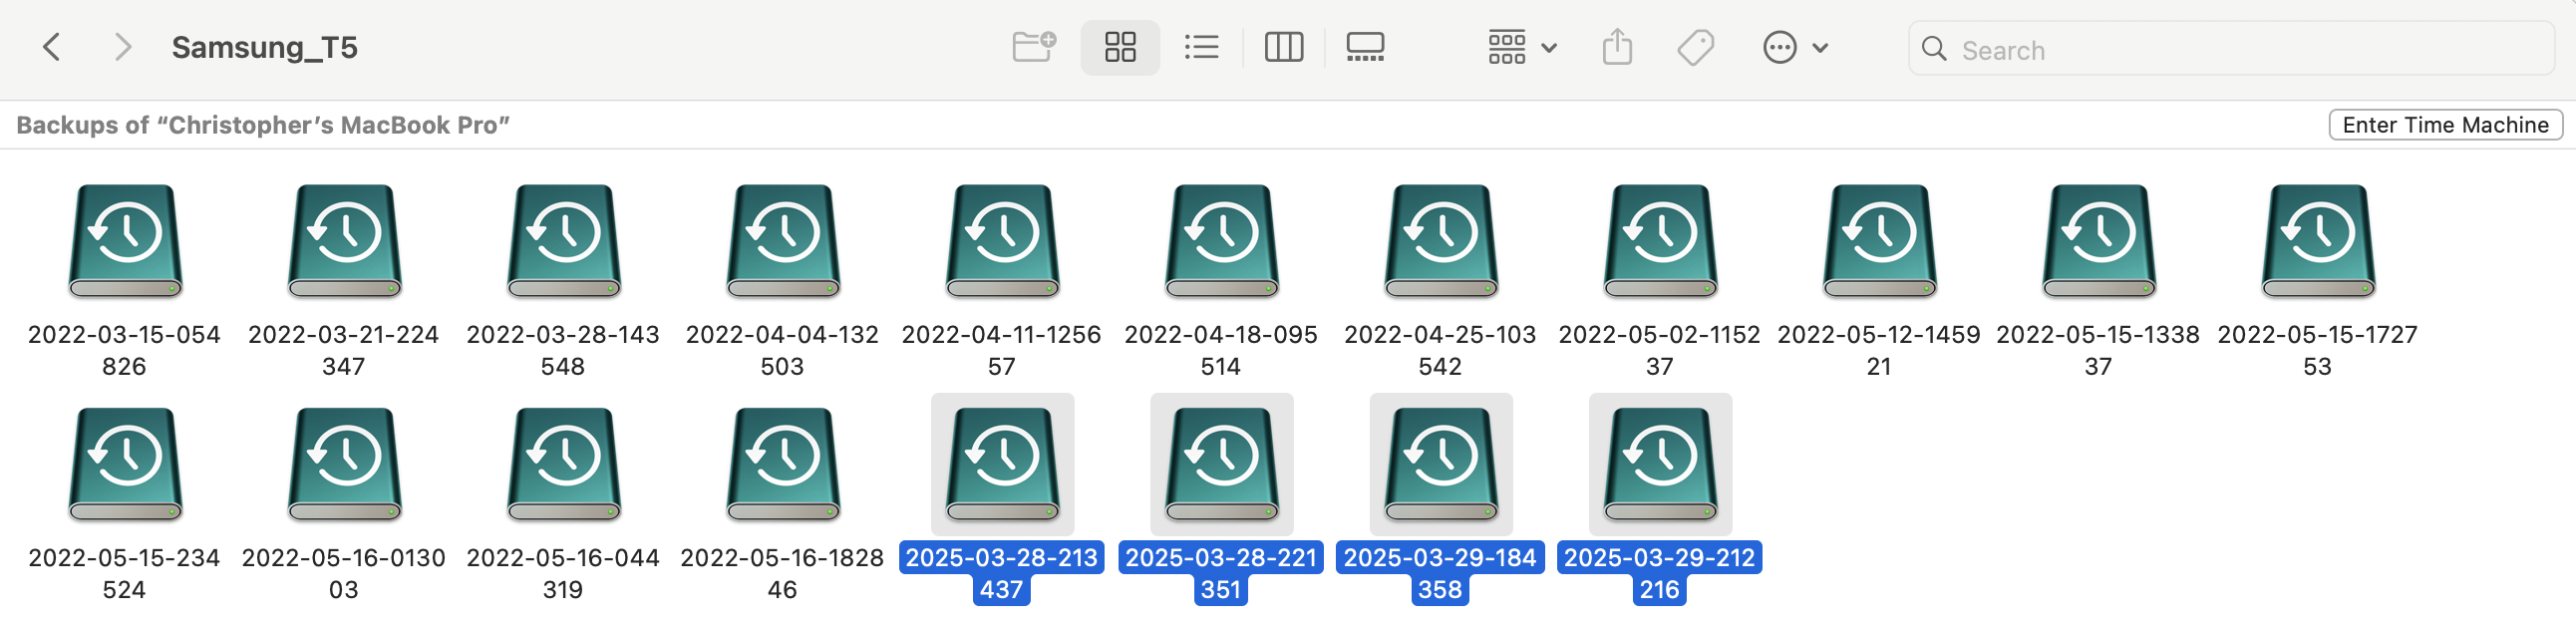Select backup icon 2022-05-15-172753

pyautogui.click(x=2319, y=241)
